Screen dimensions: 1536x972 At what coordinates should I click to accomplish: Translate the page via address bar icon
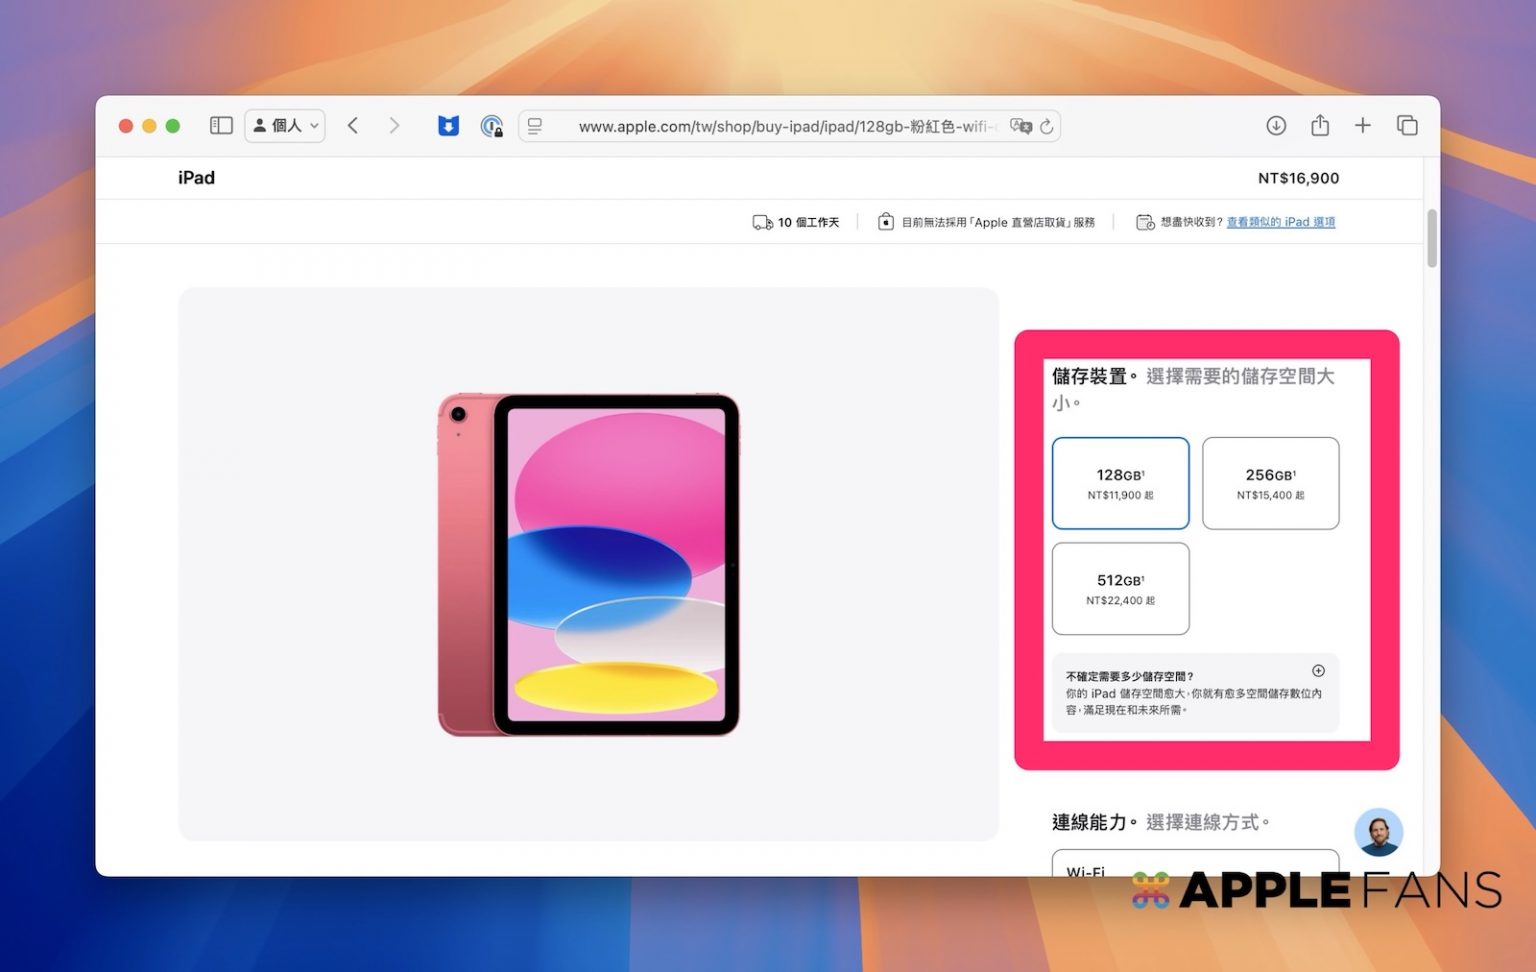(x=1019, y=126)
